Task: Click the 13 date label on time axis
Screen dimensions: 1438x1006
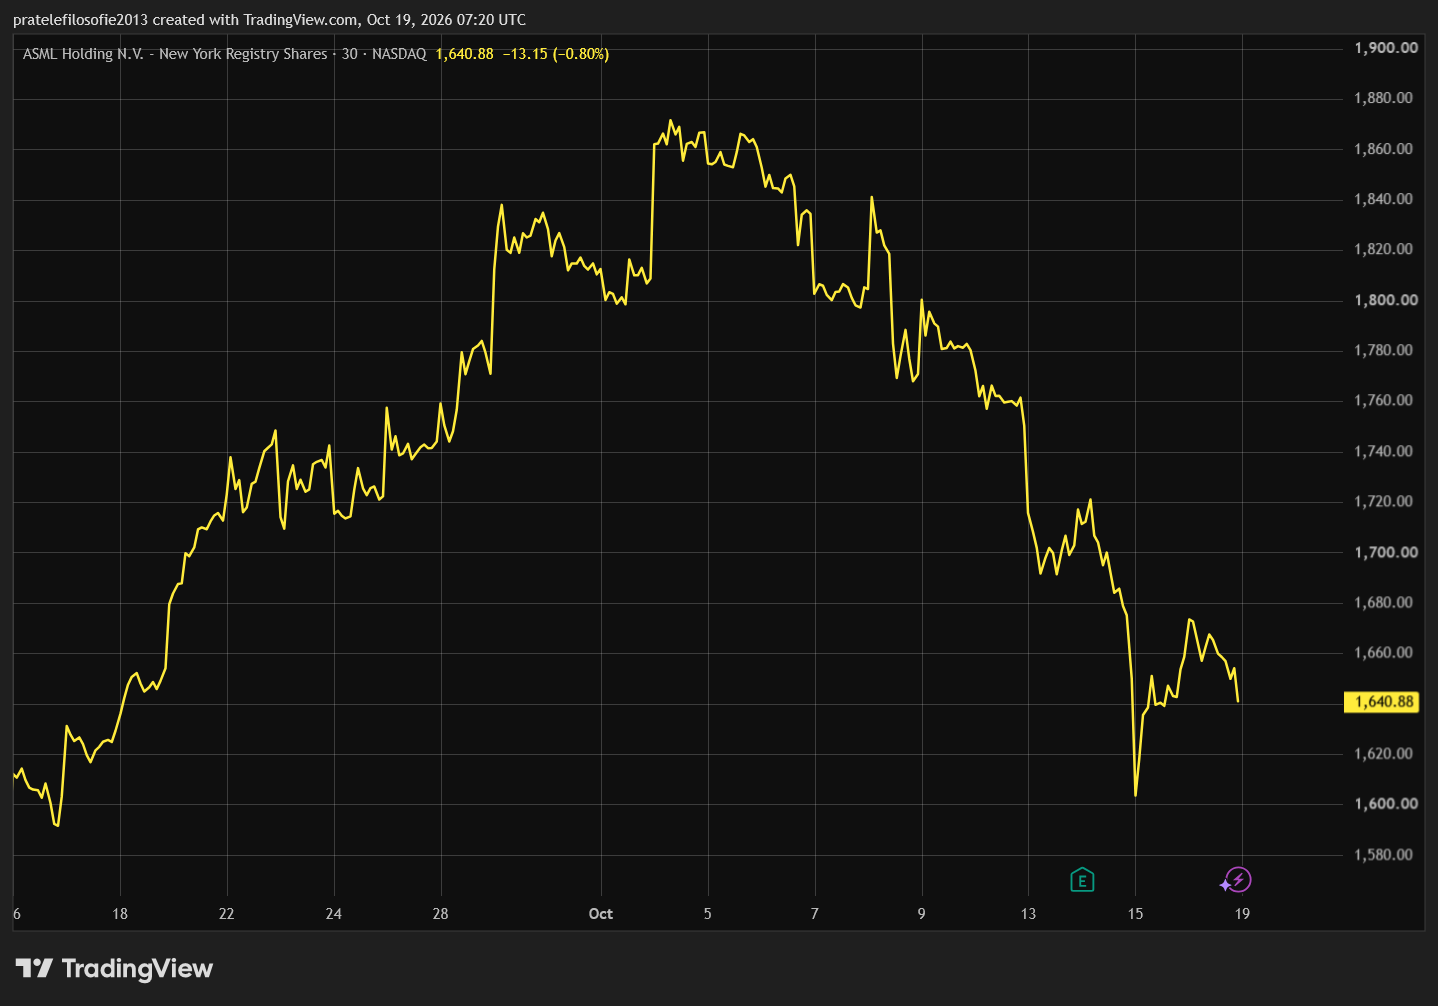Action: pyautogui.click(x=1029, y=914)
